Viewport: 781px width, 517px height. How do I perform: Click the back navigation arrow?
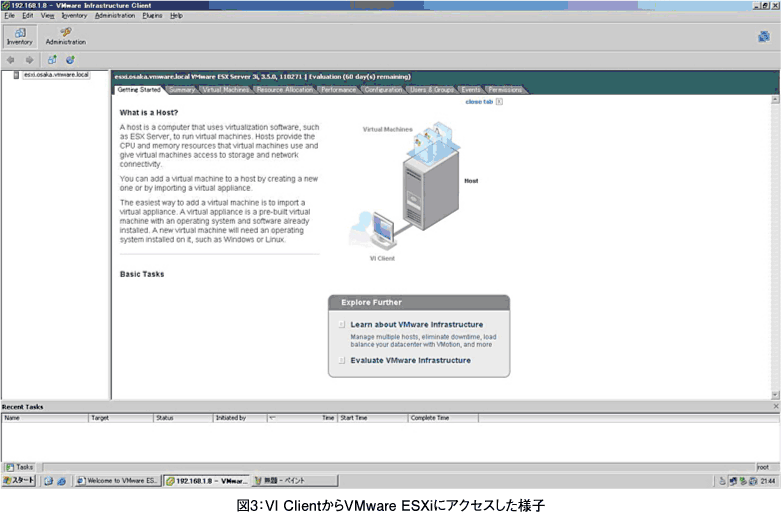pos(10,60)
